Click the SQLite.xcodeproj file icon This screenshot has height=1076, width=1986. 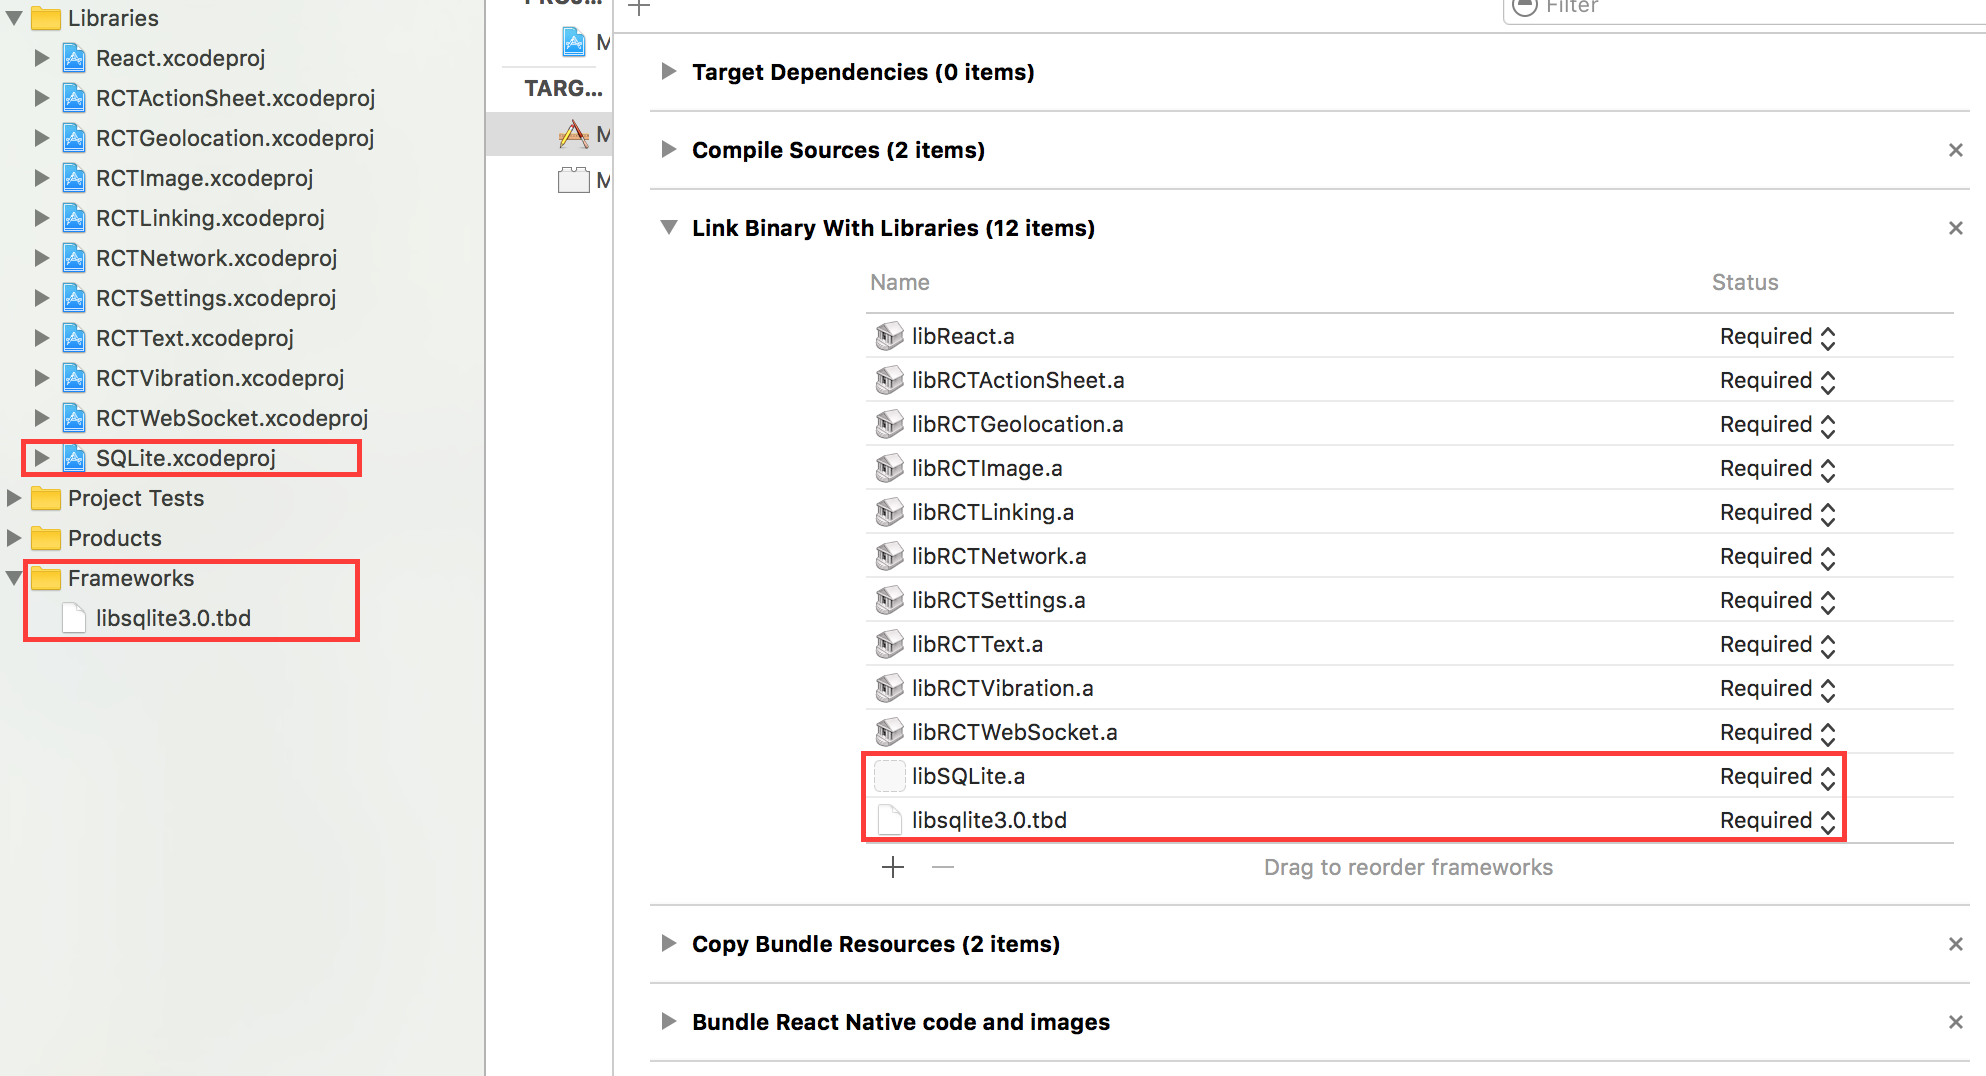tap(74, 458)
